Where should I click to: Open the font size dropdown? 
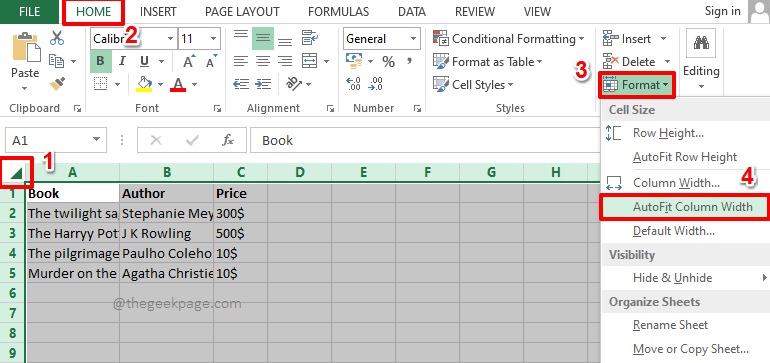tap(214, 39)
